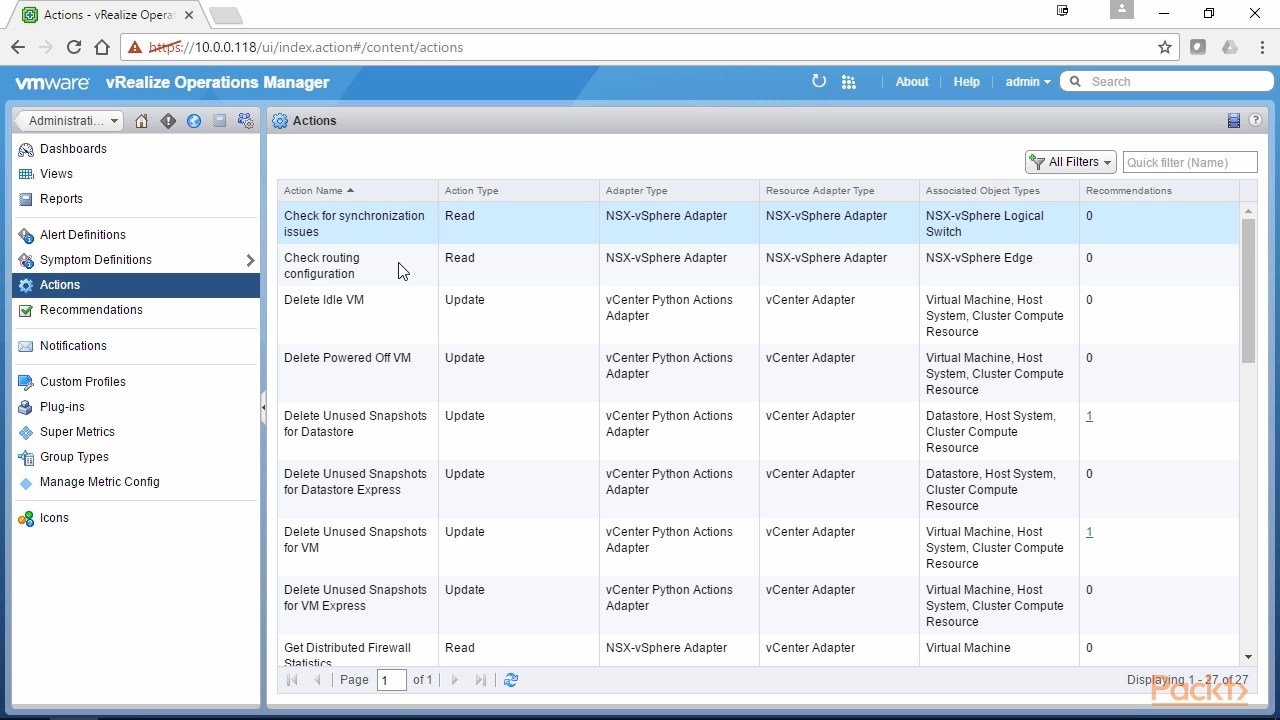Select Actions in the sidebar
The height and width of the screenshot is (720, 1280).
tap(136, 285)
